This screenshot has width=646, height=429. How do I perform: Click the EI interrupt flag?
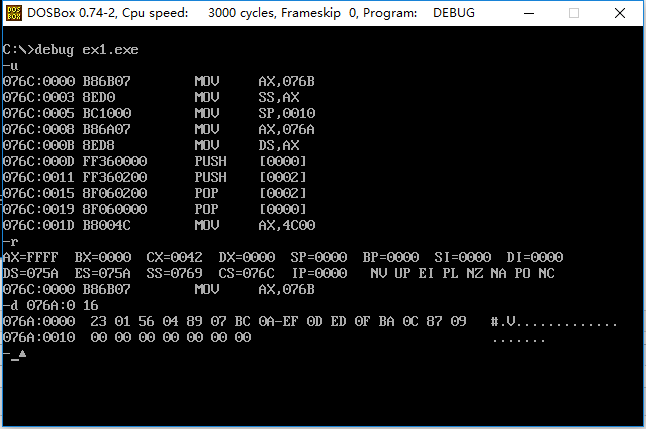(x=426, y=274)
